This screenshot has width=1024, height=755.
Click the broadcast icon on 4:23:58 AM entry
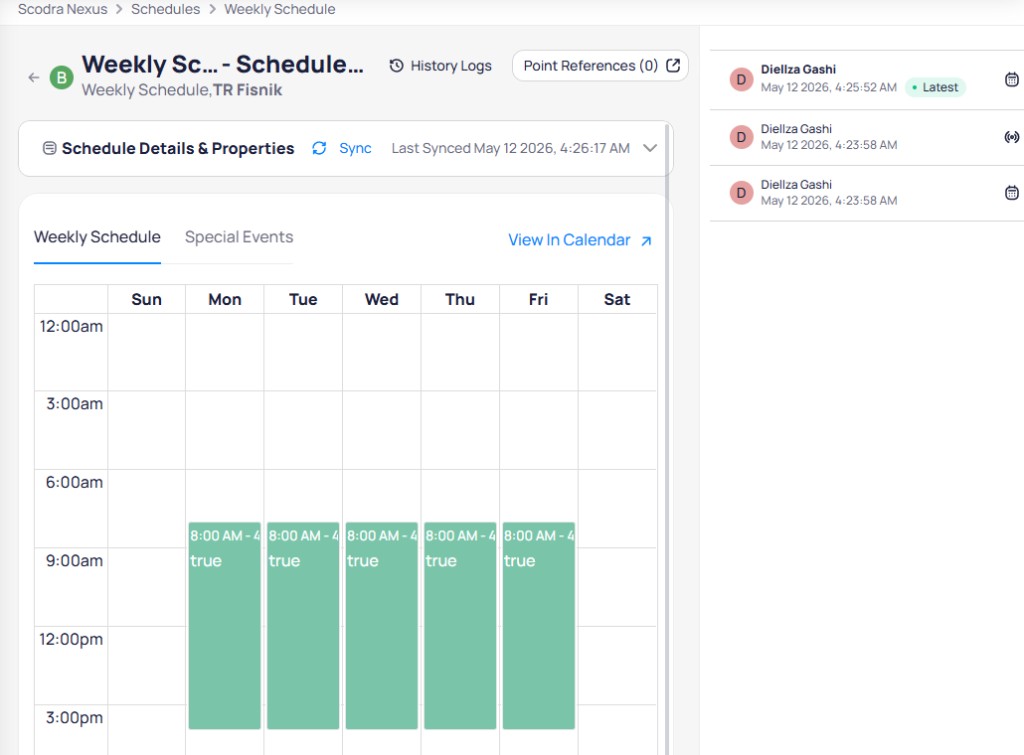point(1012,137)
